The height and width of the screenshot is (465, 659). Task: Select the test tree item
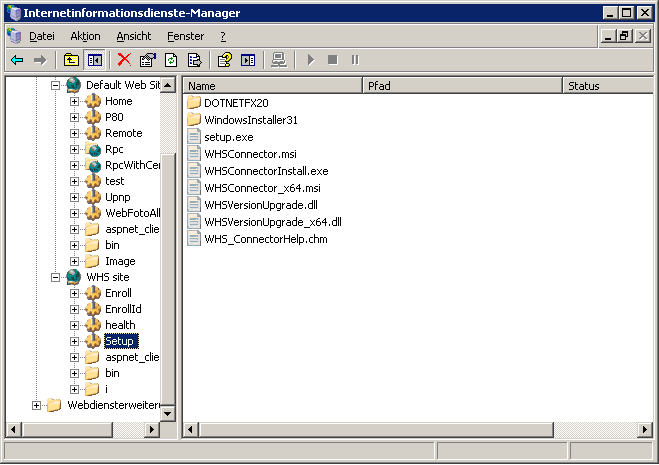coord(114,181)
